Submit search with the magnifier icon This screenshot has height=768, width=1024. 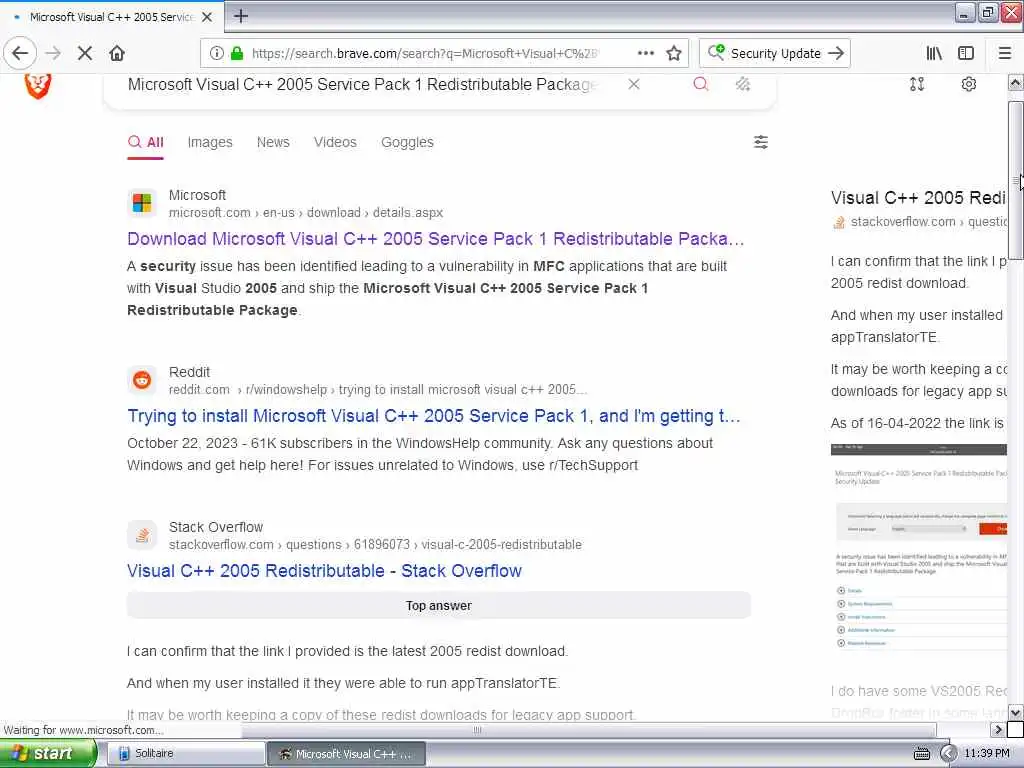pyautogui.click(x=700, y=84)
